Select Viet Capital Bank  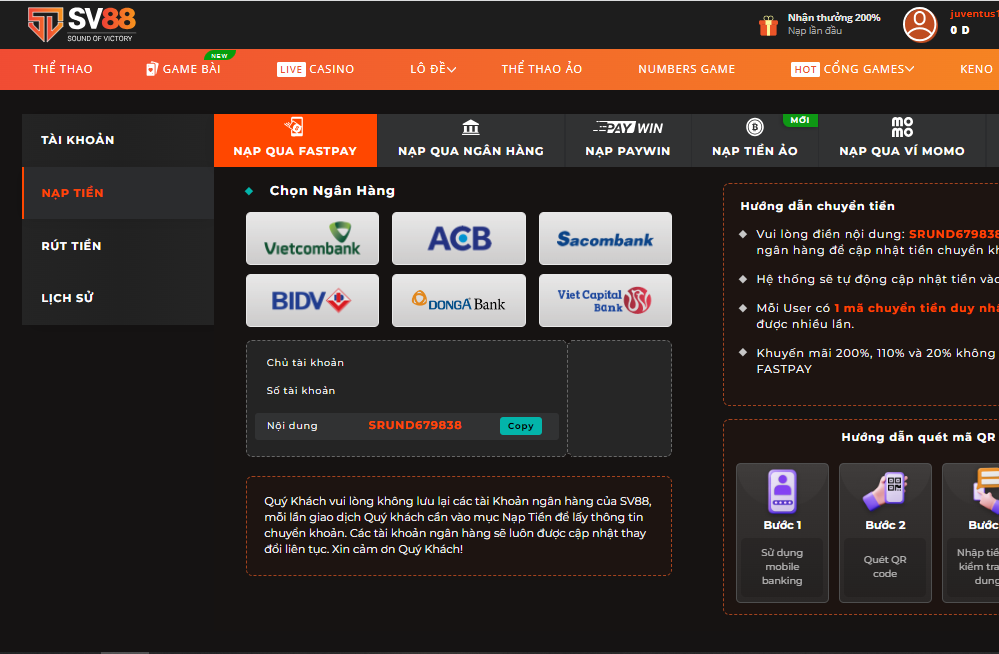click(605, 300)
